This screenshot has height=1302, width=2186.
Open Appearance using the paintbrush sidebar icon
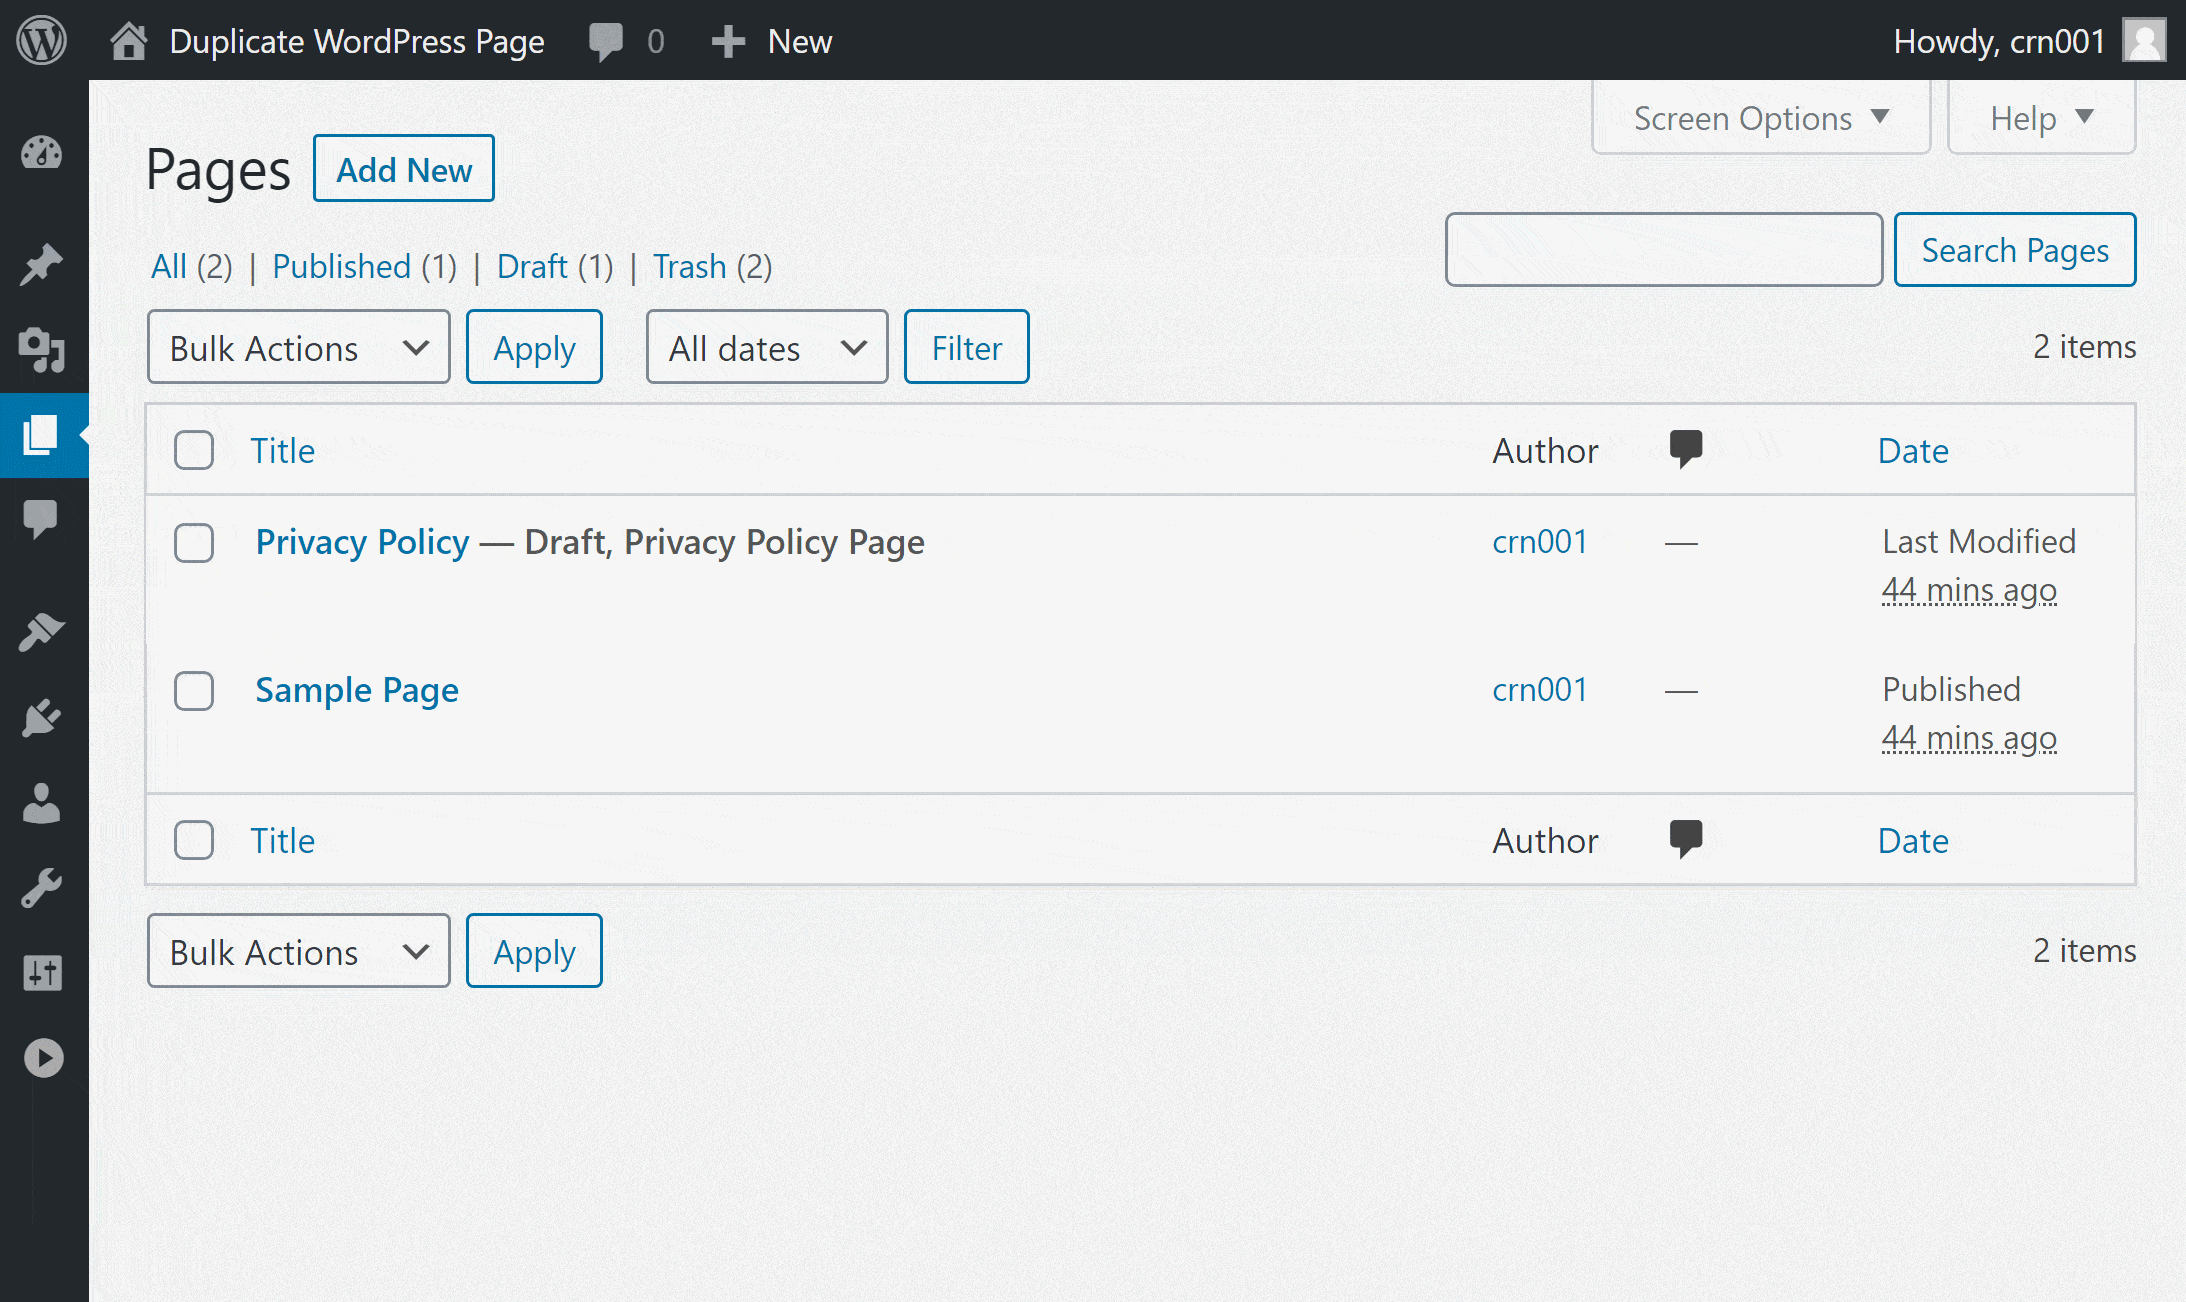pyautogui.click(x=43, y=632)
